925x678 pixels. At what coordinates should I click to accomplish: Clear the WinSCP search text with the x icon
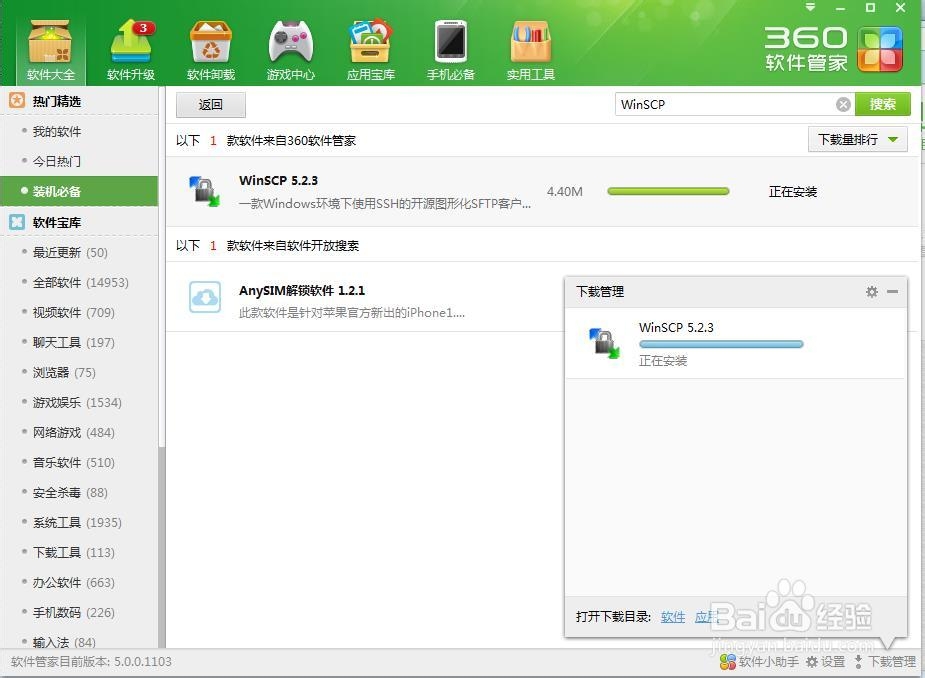(843, 103)
